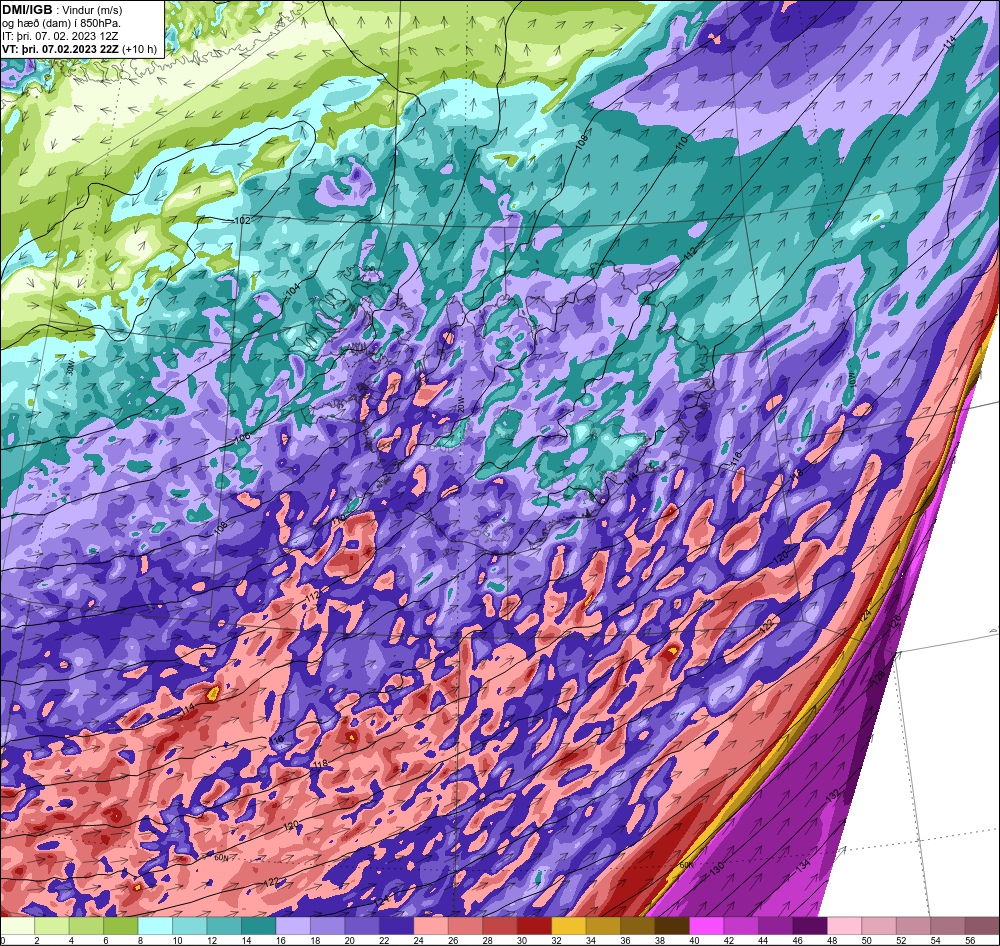The height and width of the screenshot is (946, 1000).
Task: Click the 50–52 m/s dusty pink legend swatch
Action: [879, 926]
